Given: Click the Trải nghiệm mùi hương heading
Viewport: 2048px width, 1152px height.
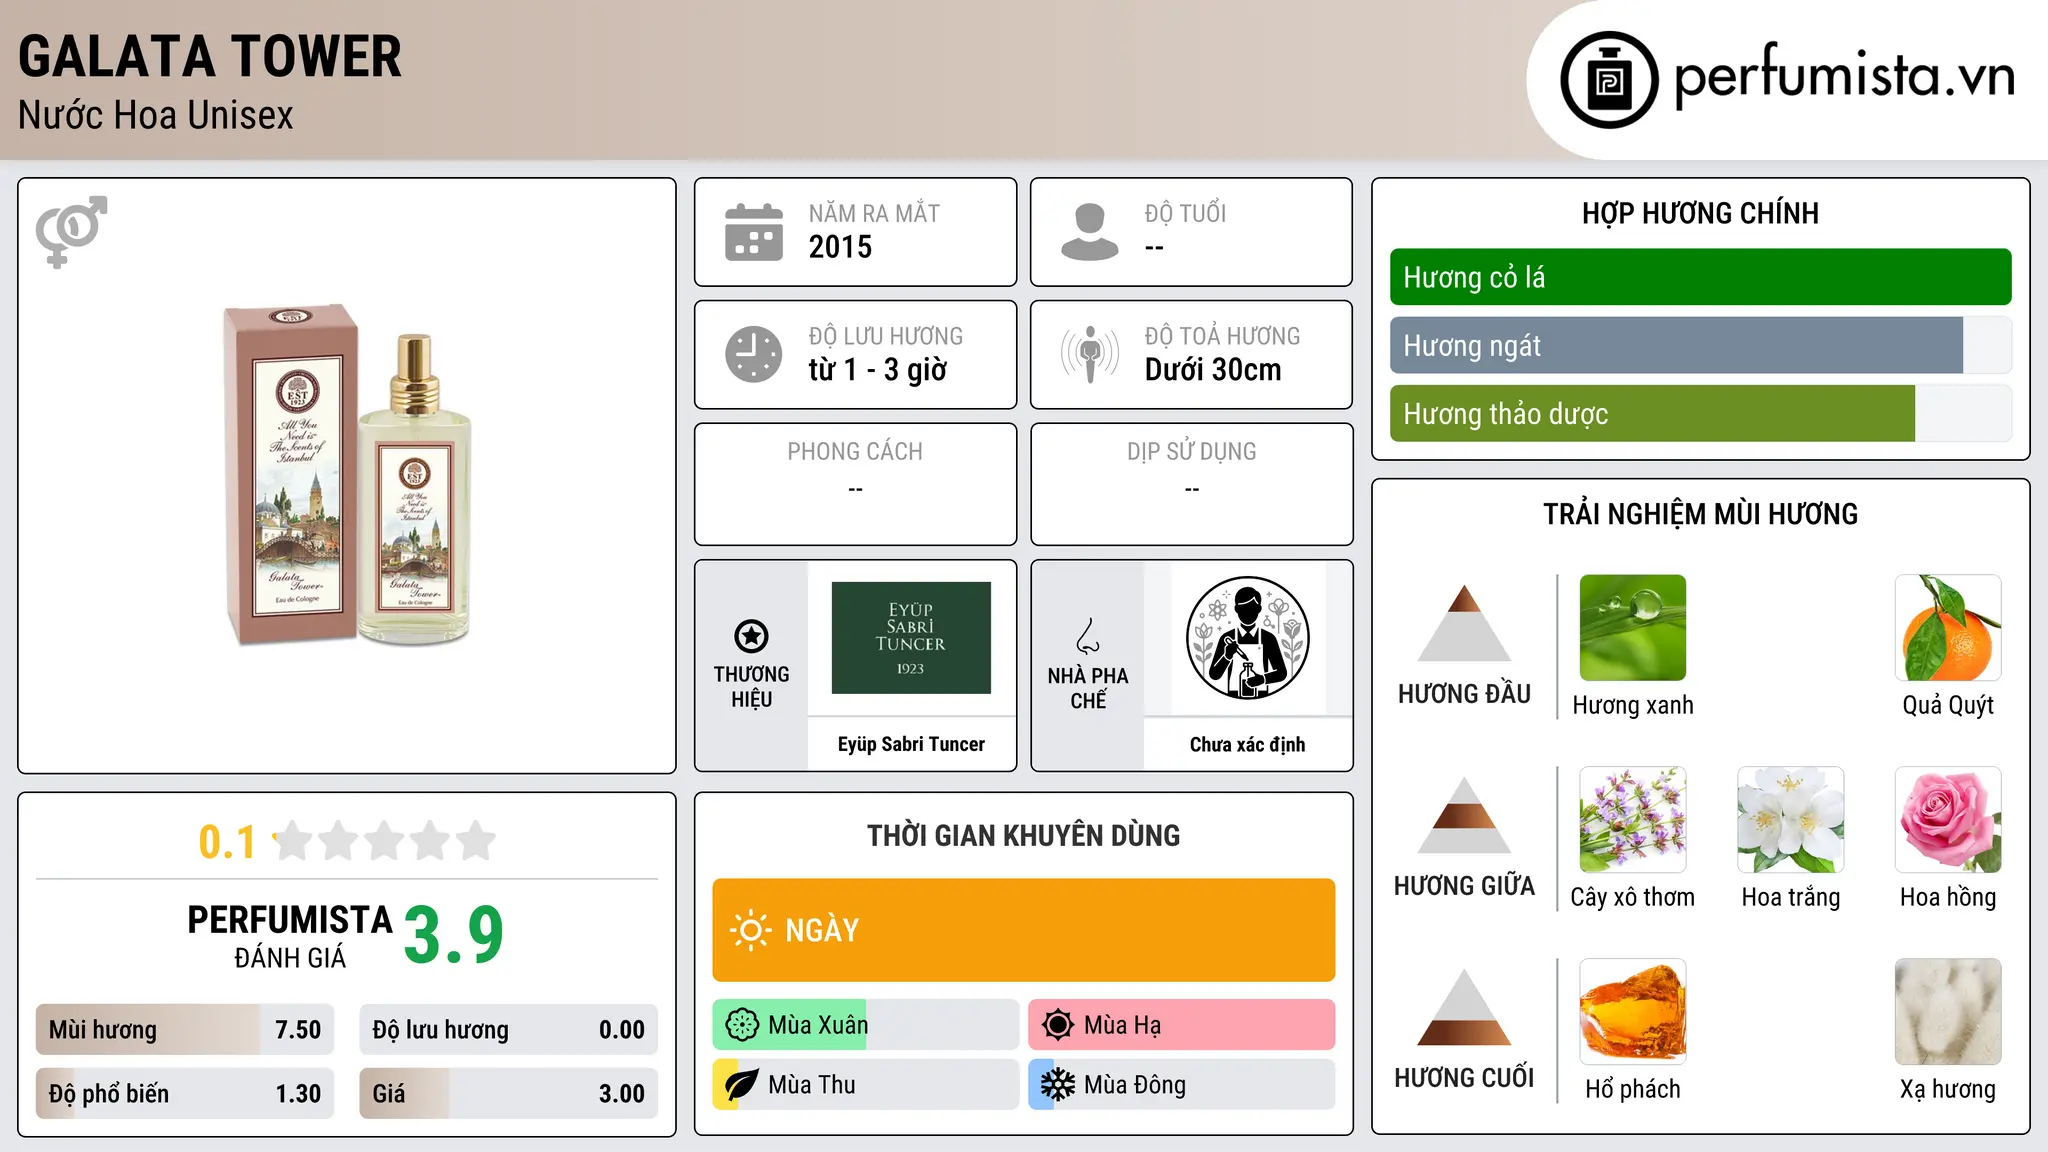Looking at the screenshot, I should [1700, 514].
